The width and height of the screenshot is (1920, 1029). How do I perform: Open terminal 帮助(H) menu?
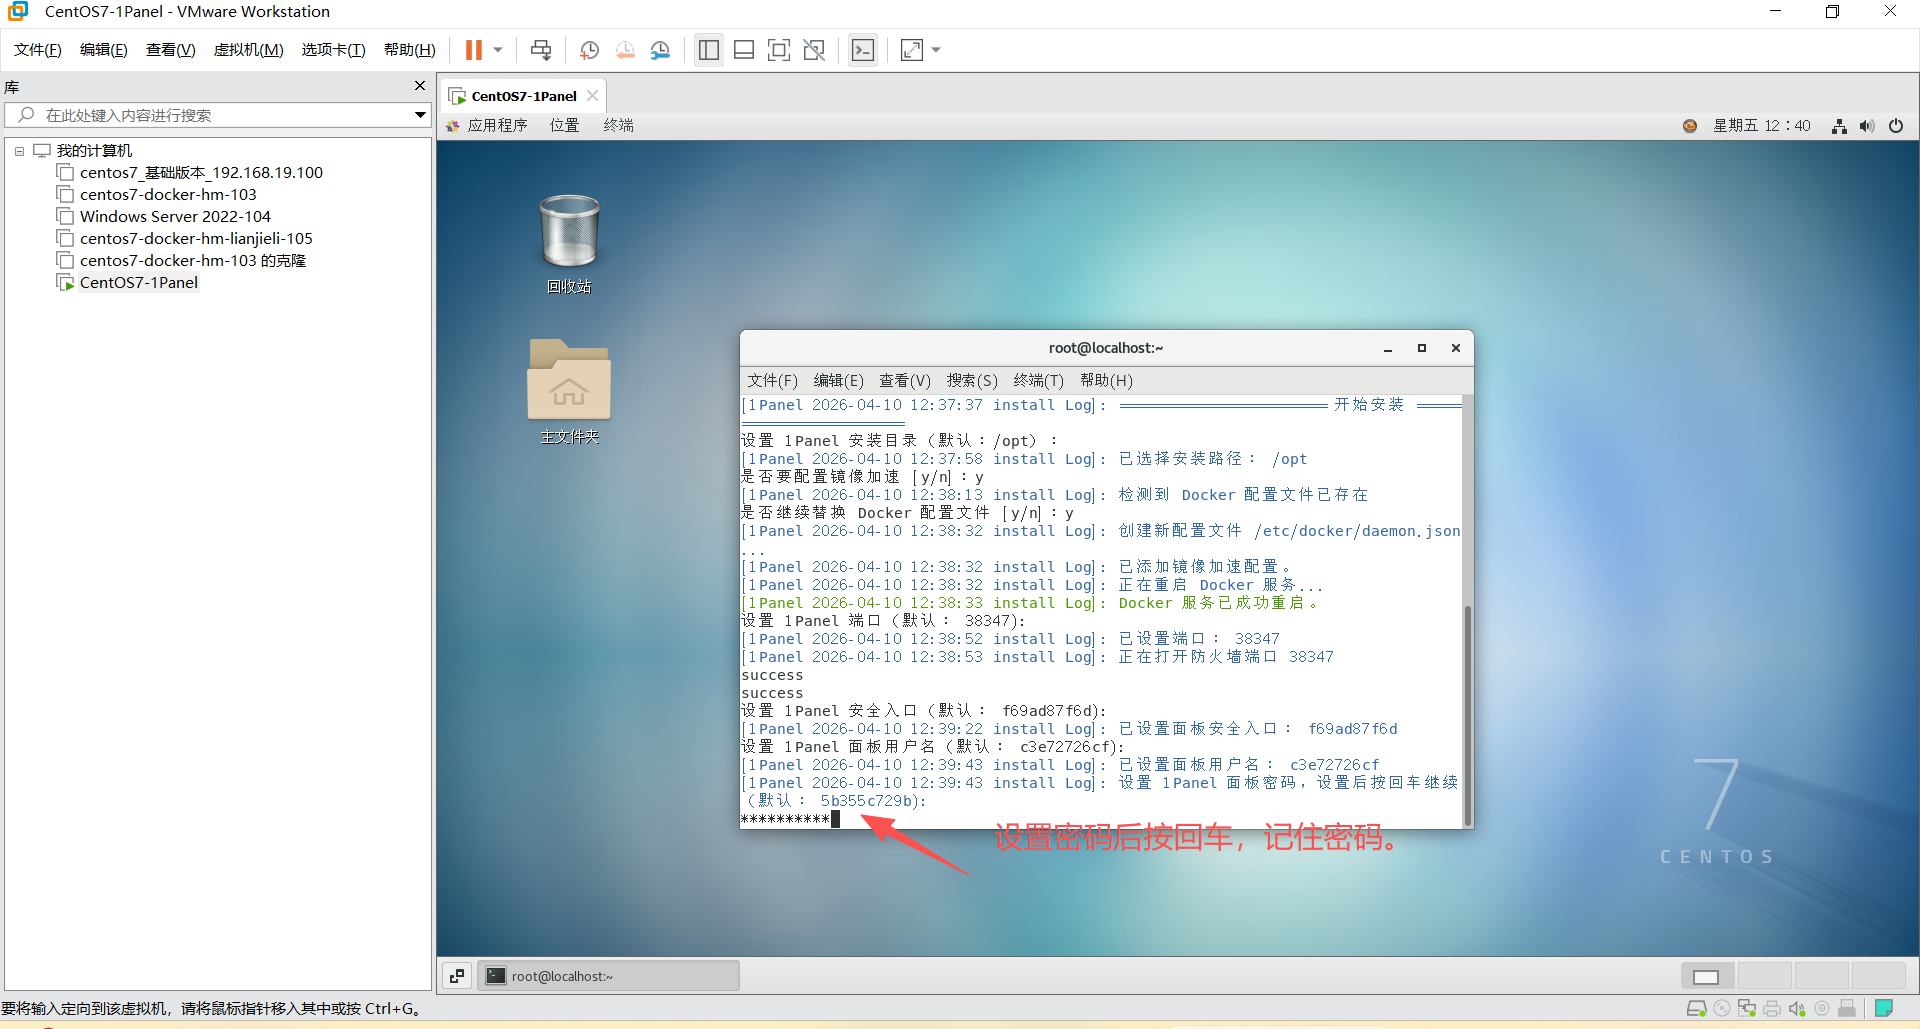tap(1106, 381)
